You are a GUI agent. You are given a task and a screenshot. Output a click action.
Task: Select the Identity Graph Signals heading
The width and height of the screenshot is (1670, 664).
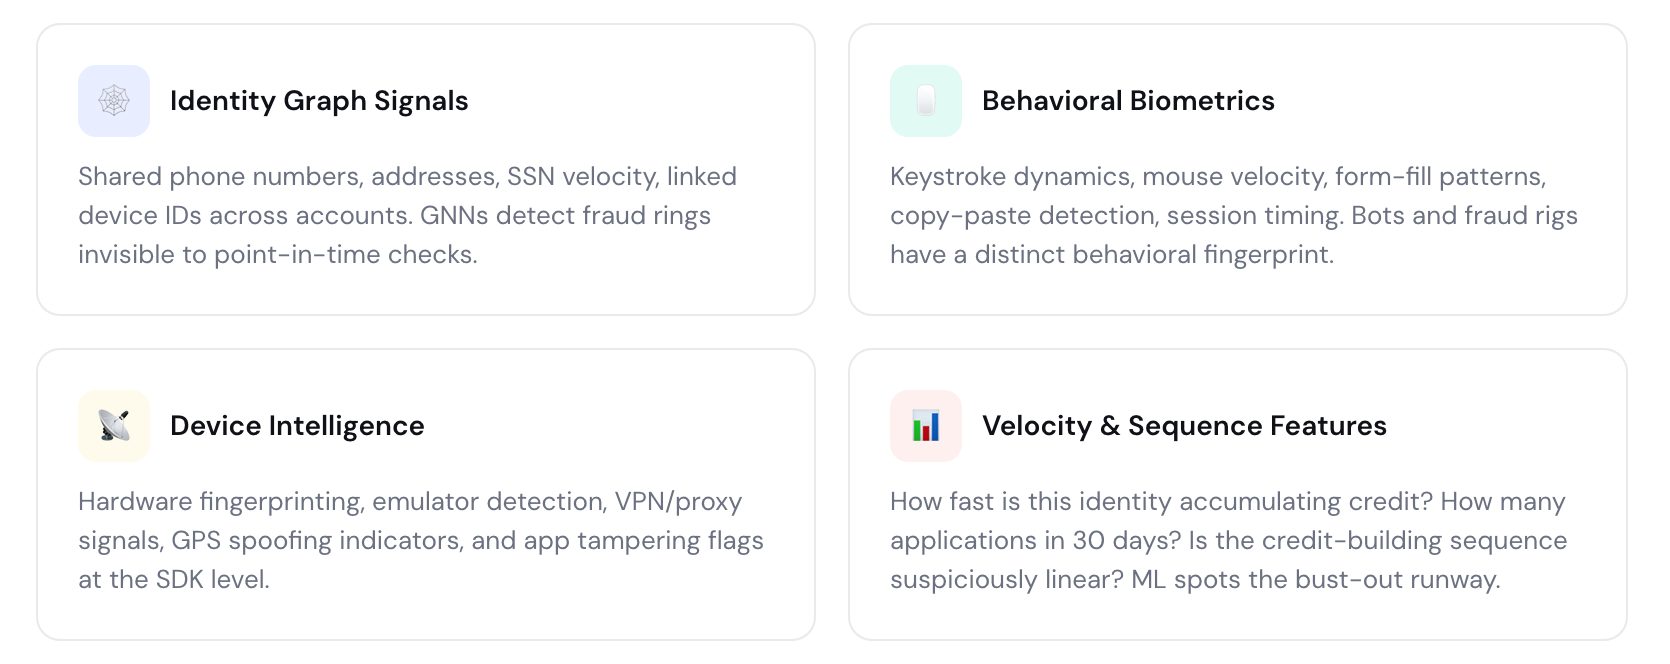[319, 101]
